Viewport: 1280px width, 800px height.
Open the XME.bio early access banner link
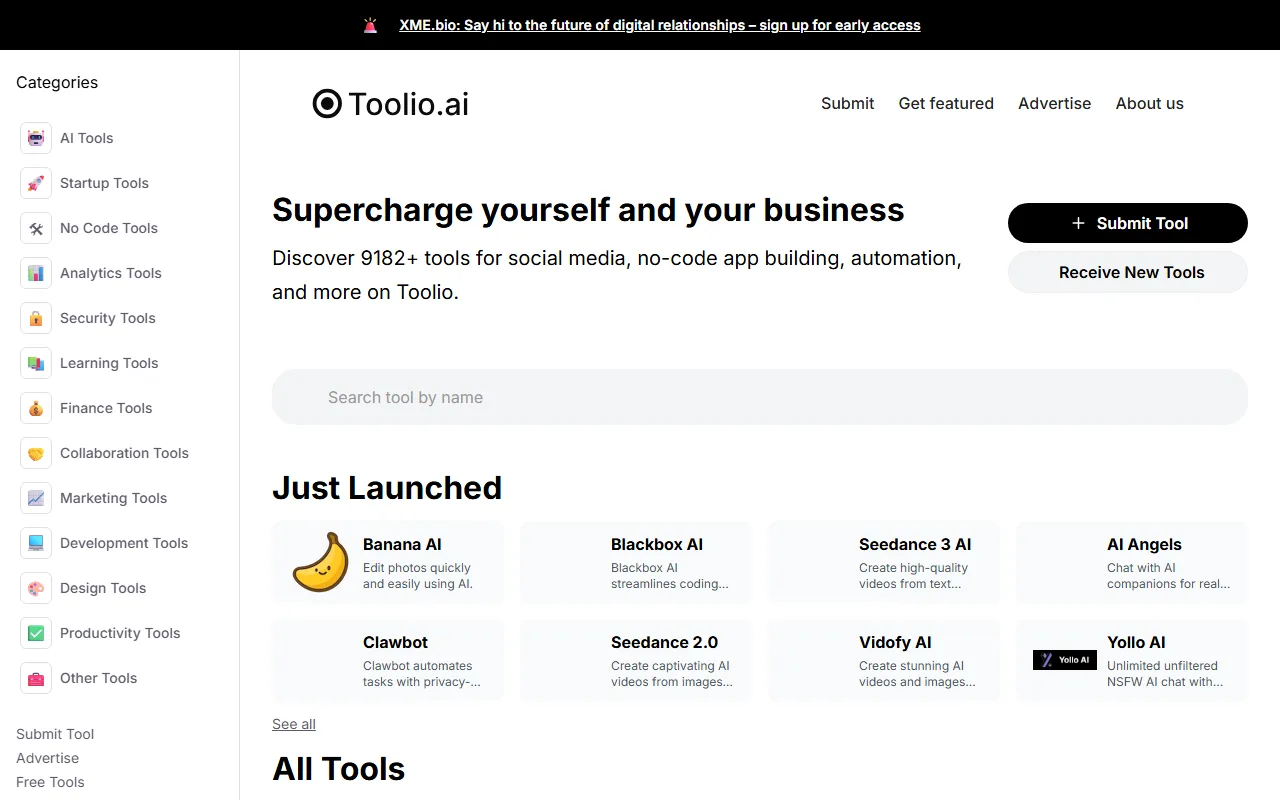click(x=659, y=25)
